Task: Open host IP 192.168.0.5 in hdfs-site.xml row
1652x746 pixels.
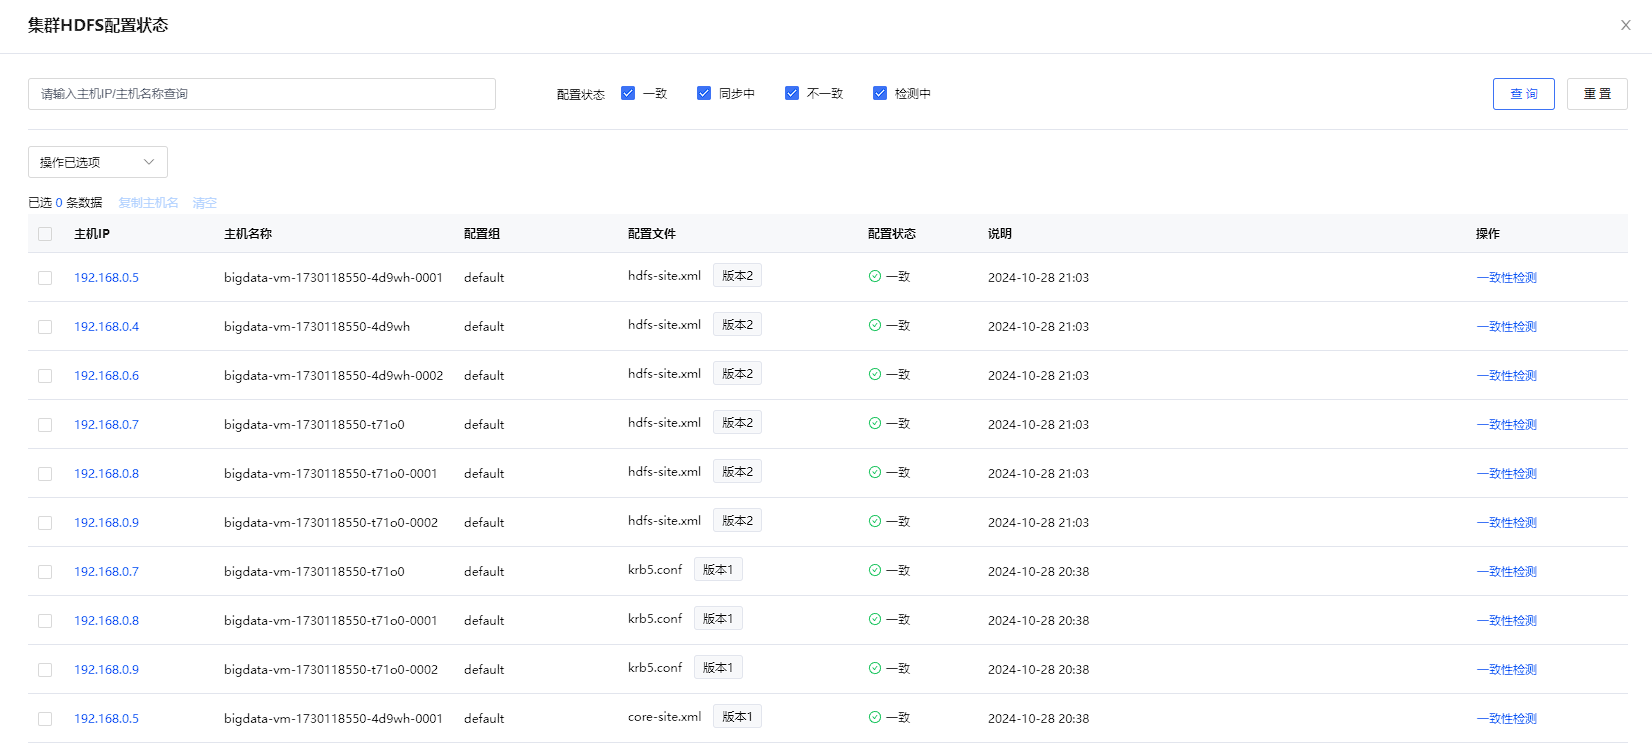Action: click(106, 278)
